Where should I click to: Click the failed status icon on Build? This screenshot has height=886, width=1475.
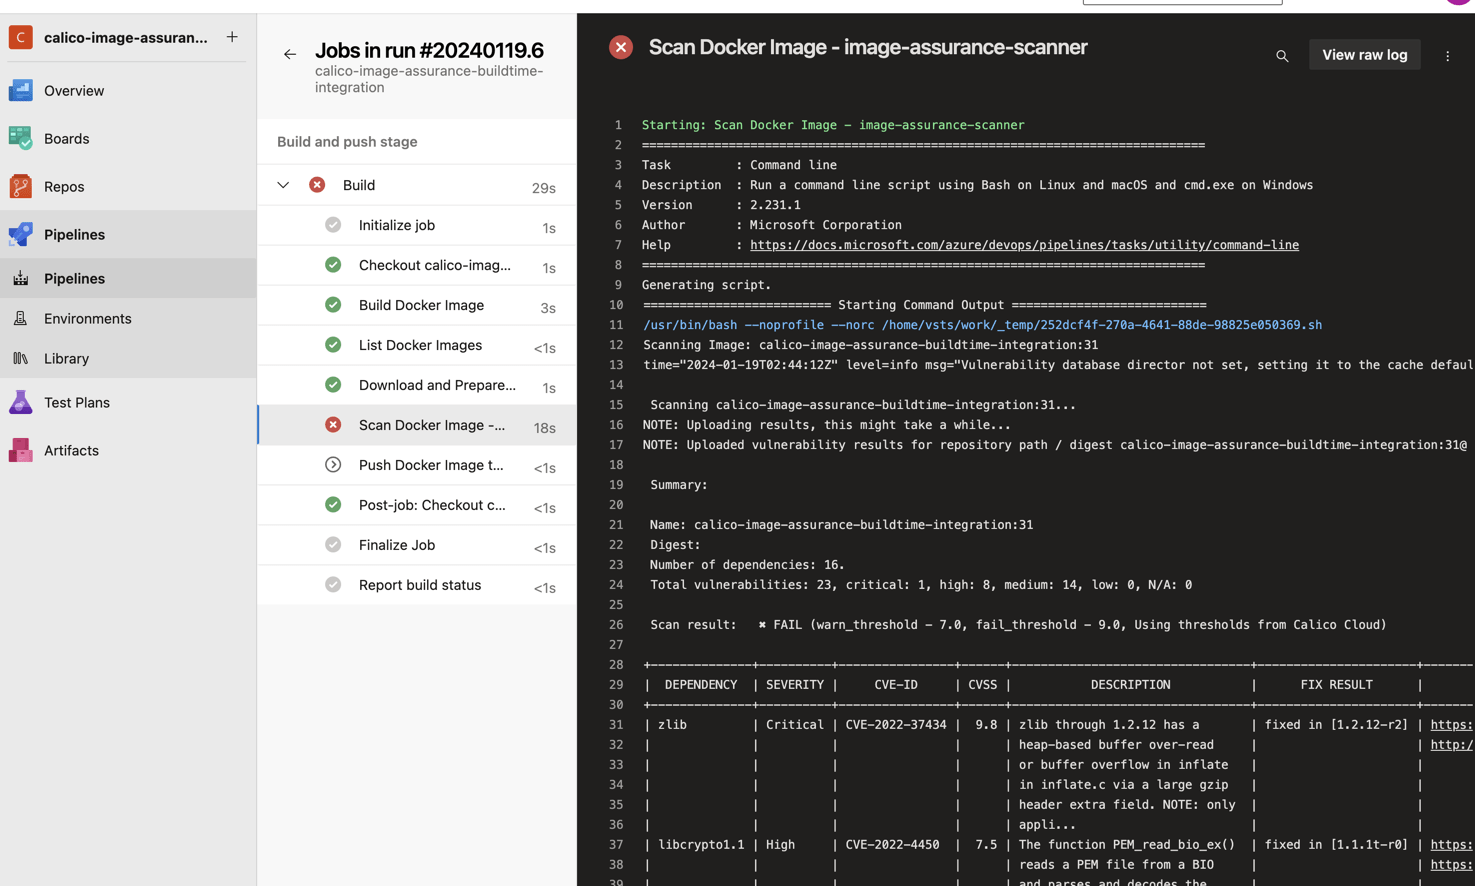[315, 185]
